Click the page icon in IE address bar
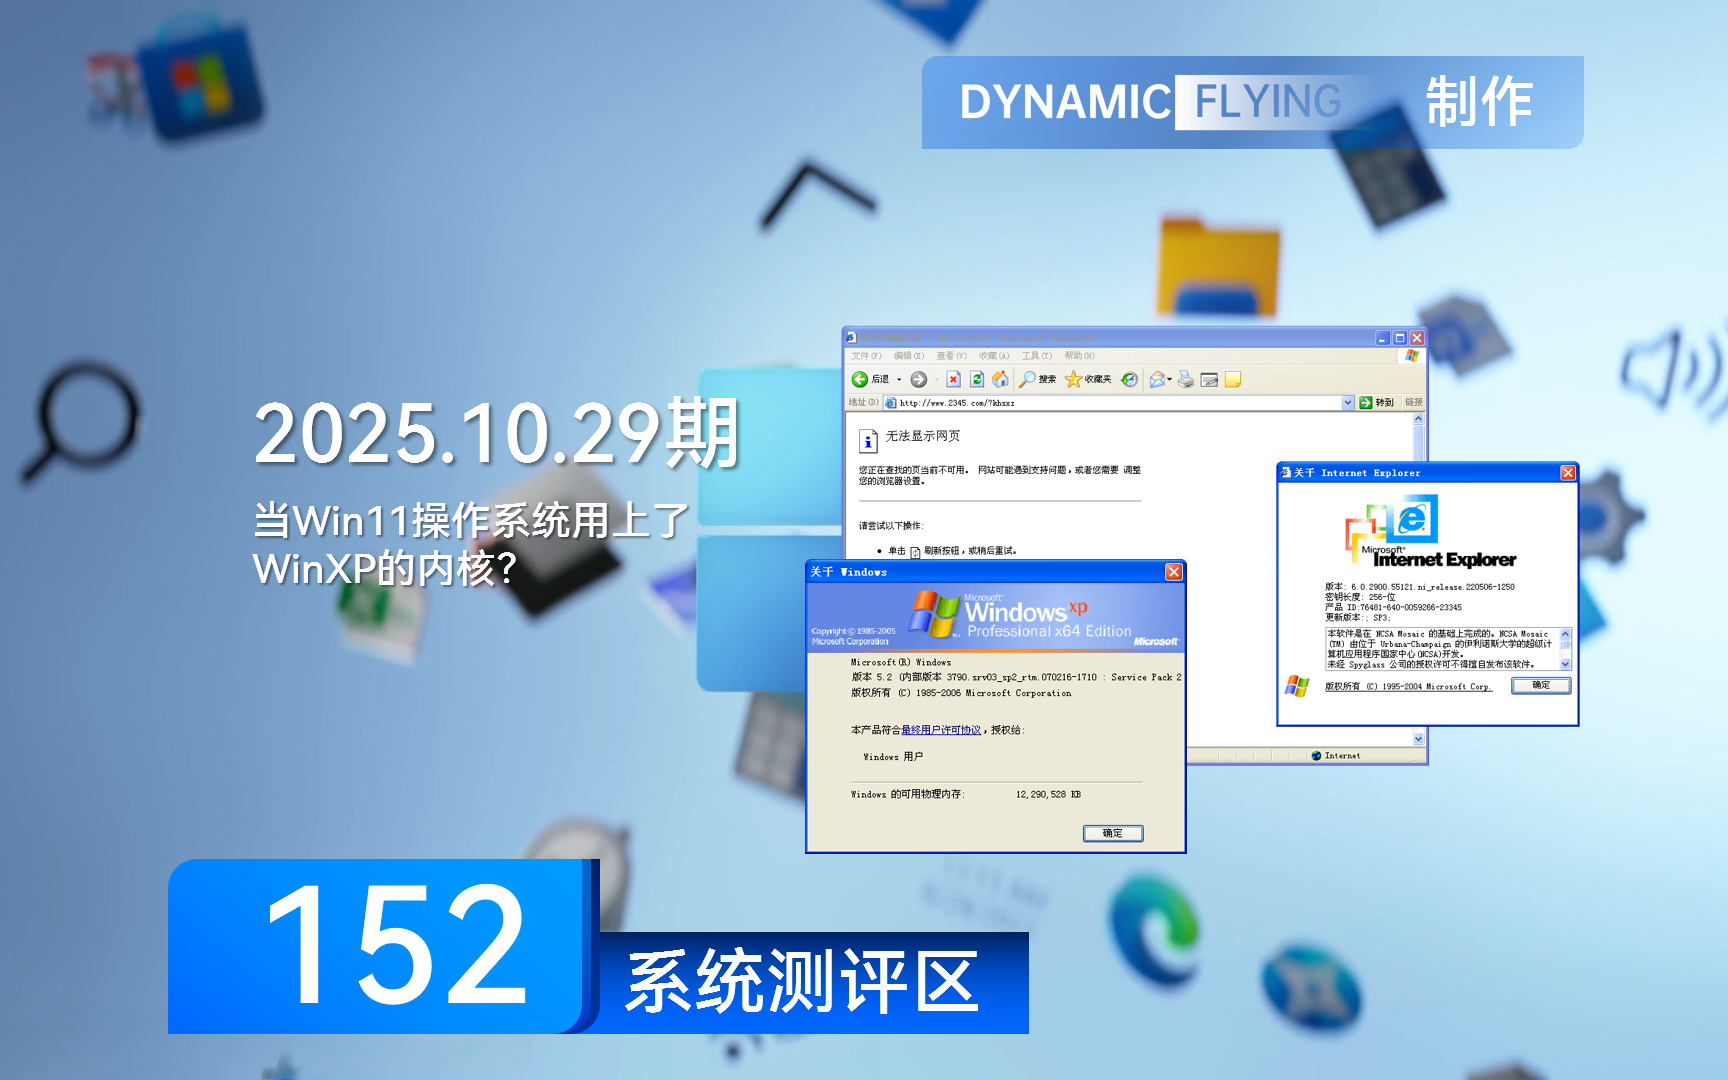1728x1080 pixels. coord(890,403)
